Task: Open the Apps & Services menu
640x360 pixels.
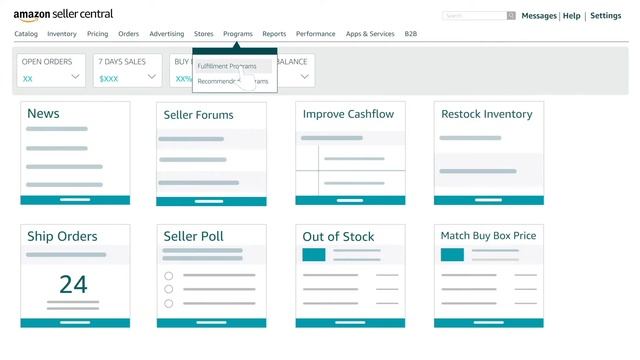Action: click(x=370, y=34)
